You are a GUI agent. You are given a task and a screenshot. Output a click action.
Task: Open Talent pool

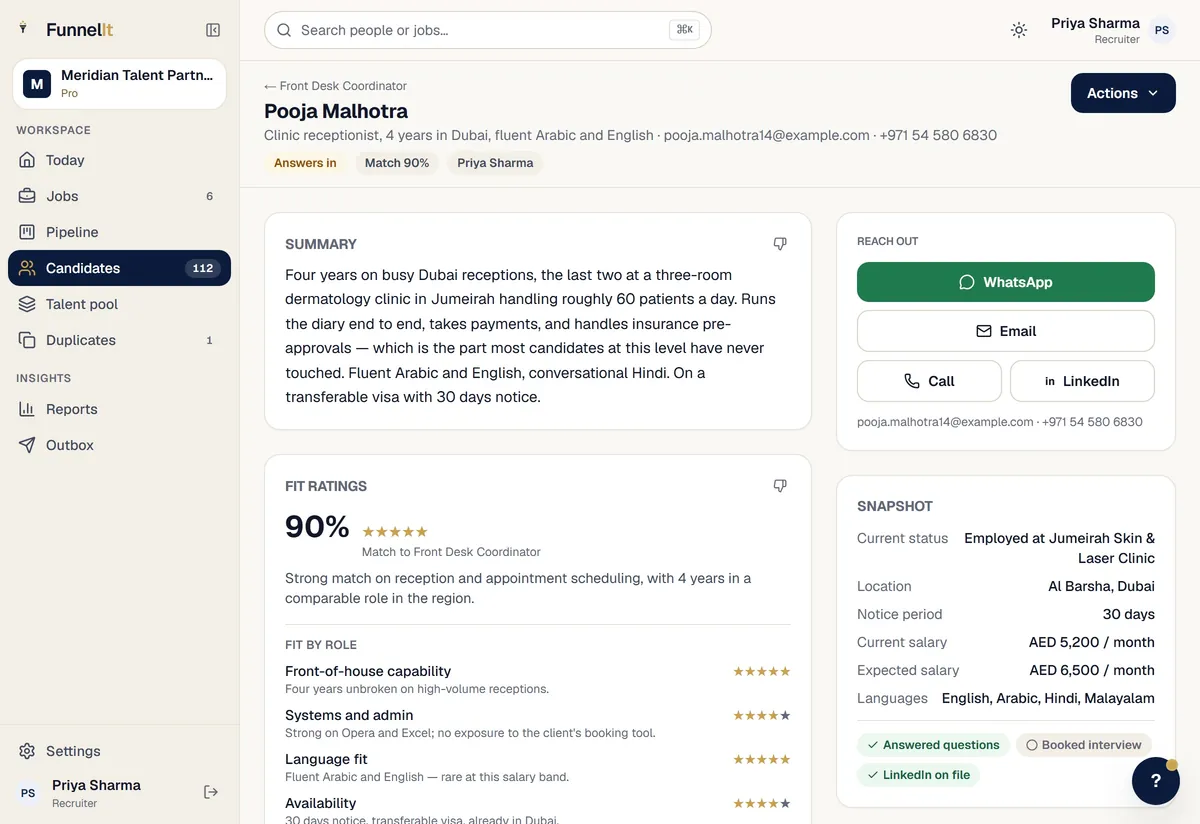pyautogui.click(x=119, y=304)
